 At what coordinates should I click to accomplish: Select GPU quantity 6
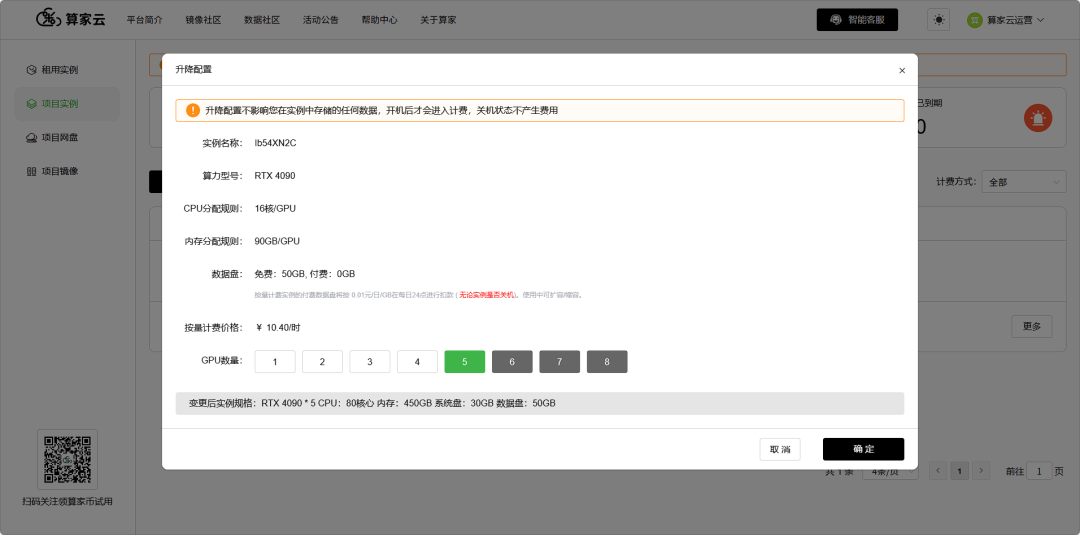pos(512,361)
